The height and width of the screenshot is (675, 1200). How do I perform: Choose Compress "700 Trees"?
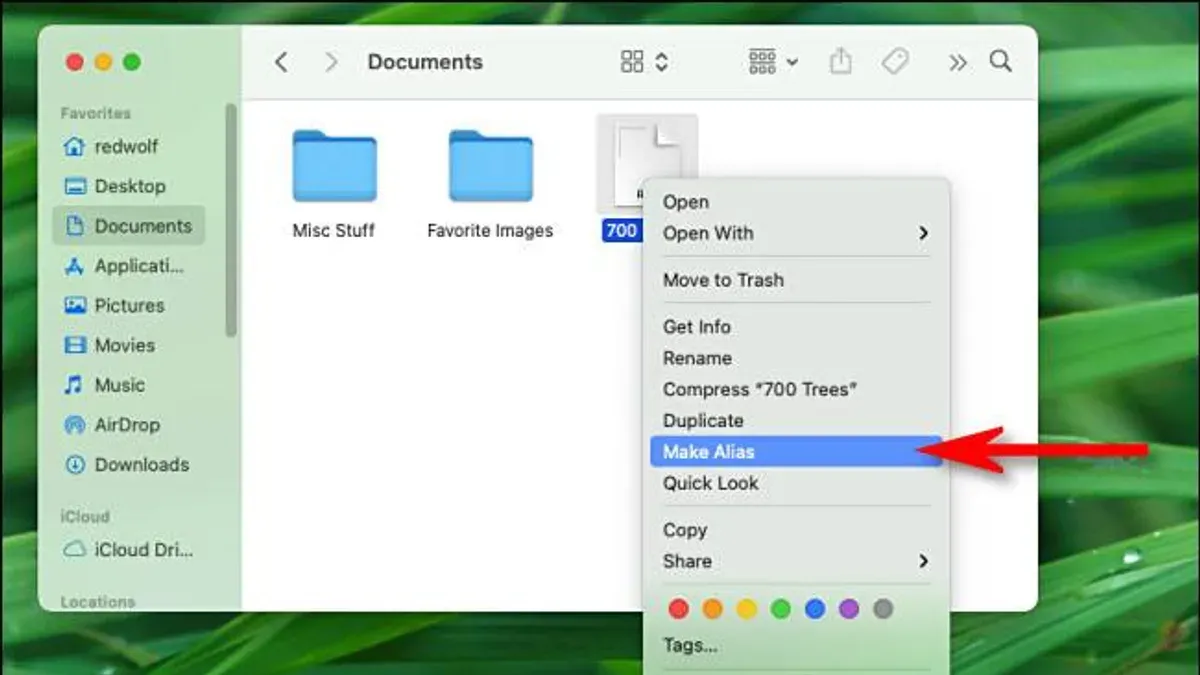(796, 389)
